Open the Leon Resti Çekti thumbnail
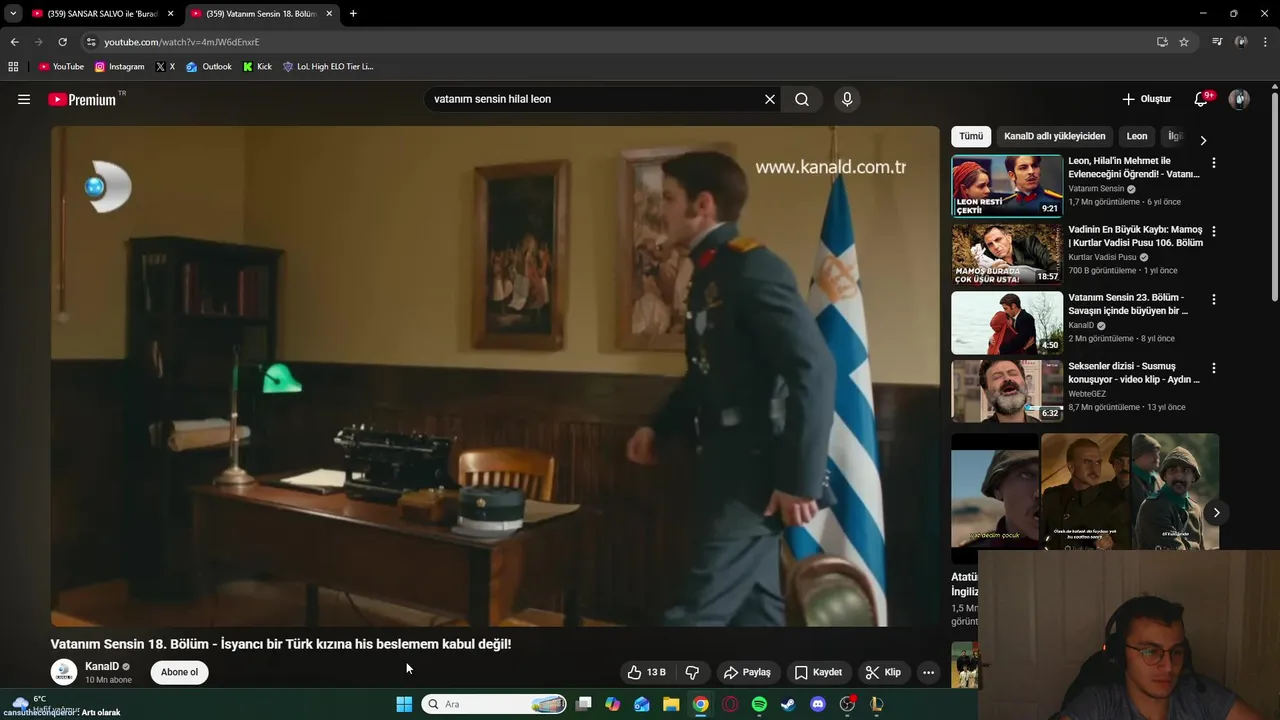 (x=1007, y=186)
